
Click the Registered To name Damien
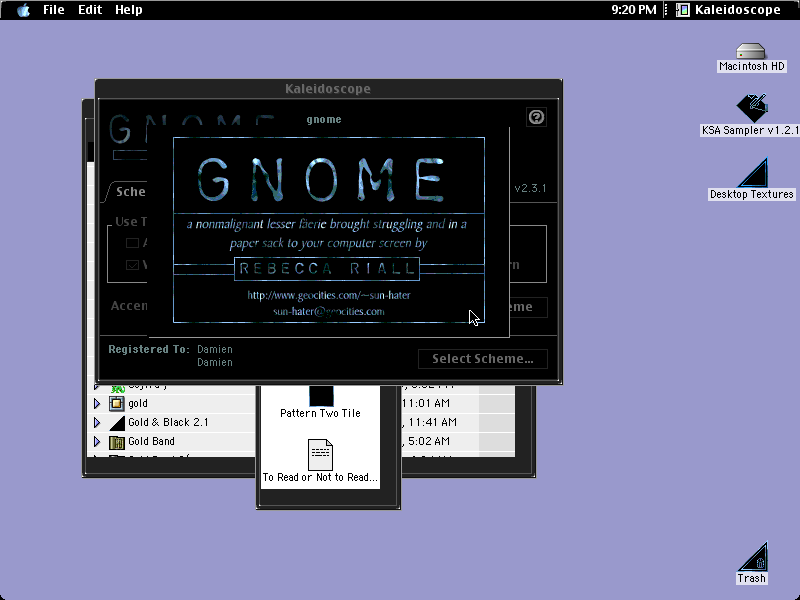215,349
